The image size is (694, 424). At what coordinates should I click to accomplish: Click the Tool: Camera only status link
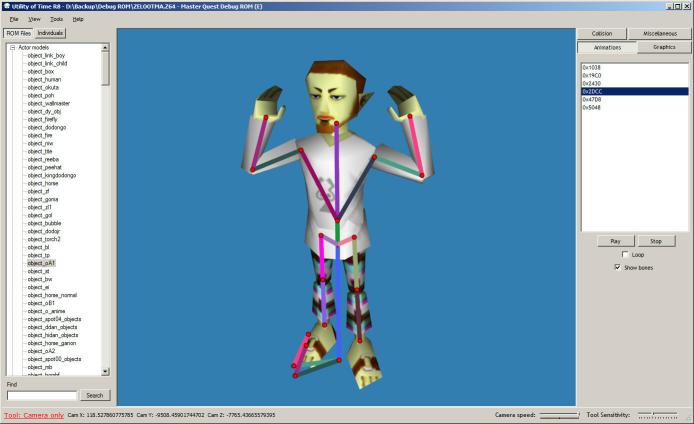coord(34,415)
